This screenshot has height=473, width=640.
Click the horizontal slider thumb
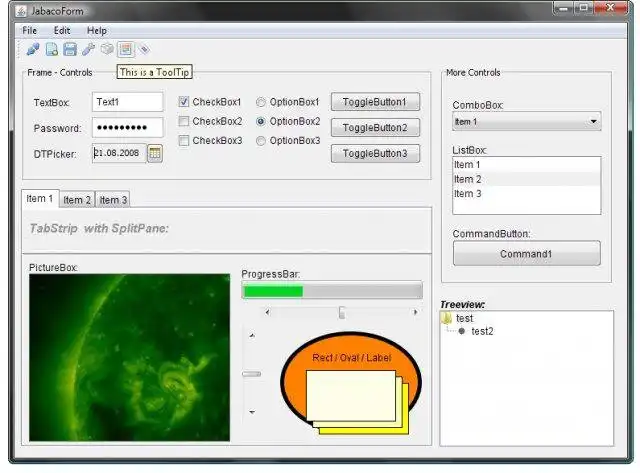342,312
